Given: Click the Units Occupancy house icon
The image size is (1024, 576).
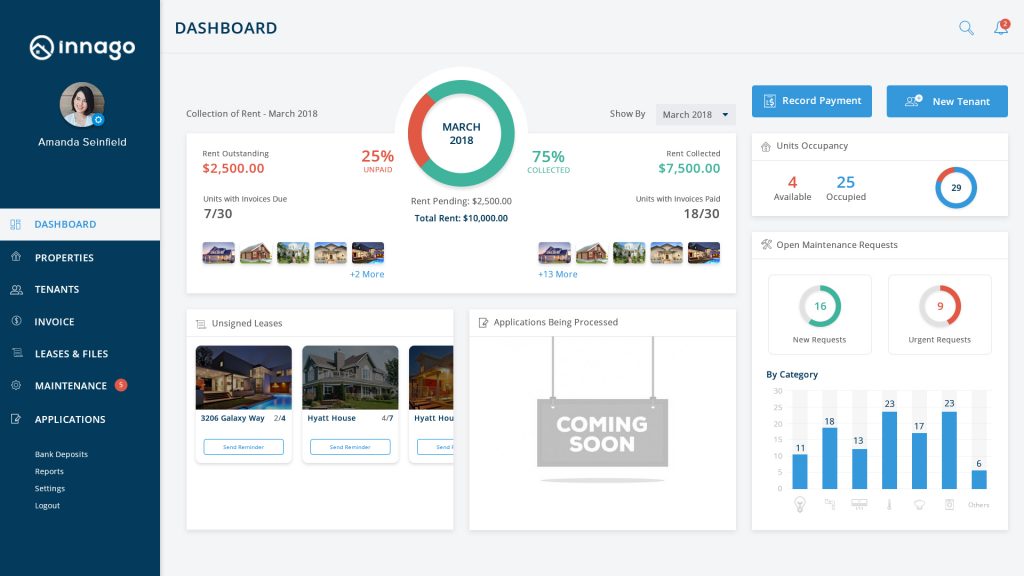Looking at the screenshot, I should tap(765, 146).
